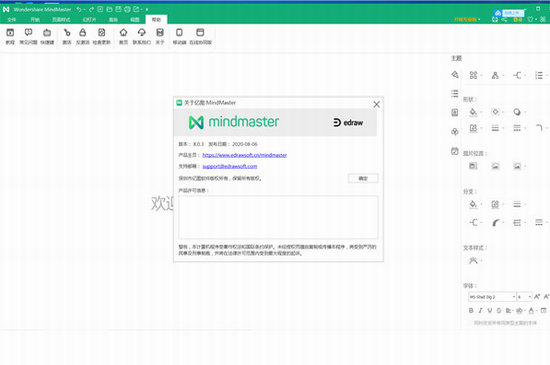Screen dimensions: 550x365
Task: Open the font size combo box
Action: point(524,297)
